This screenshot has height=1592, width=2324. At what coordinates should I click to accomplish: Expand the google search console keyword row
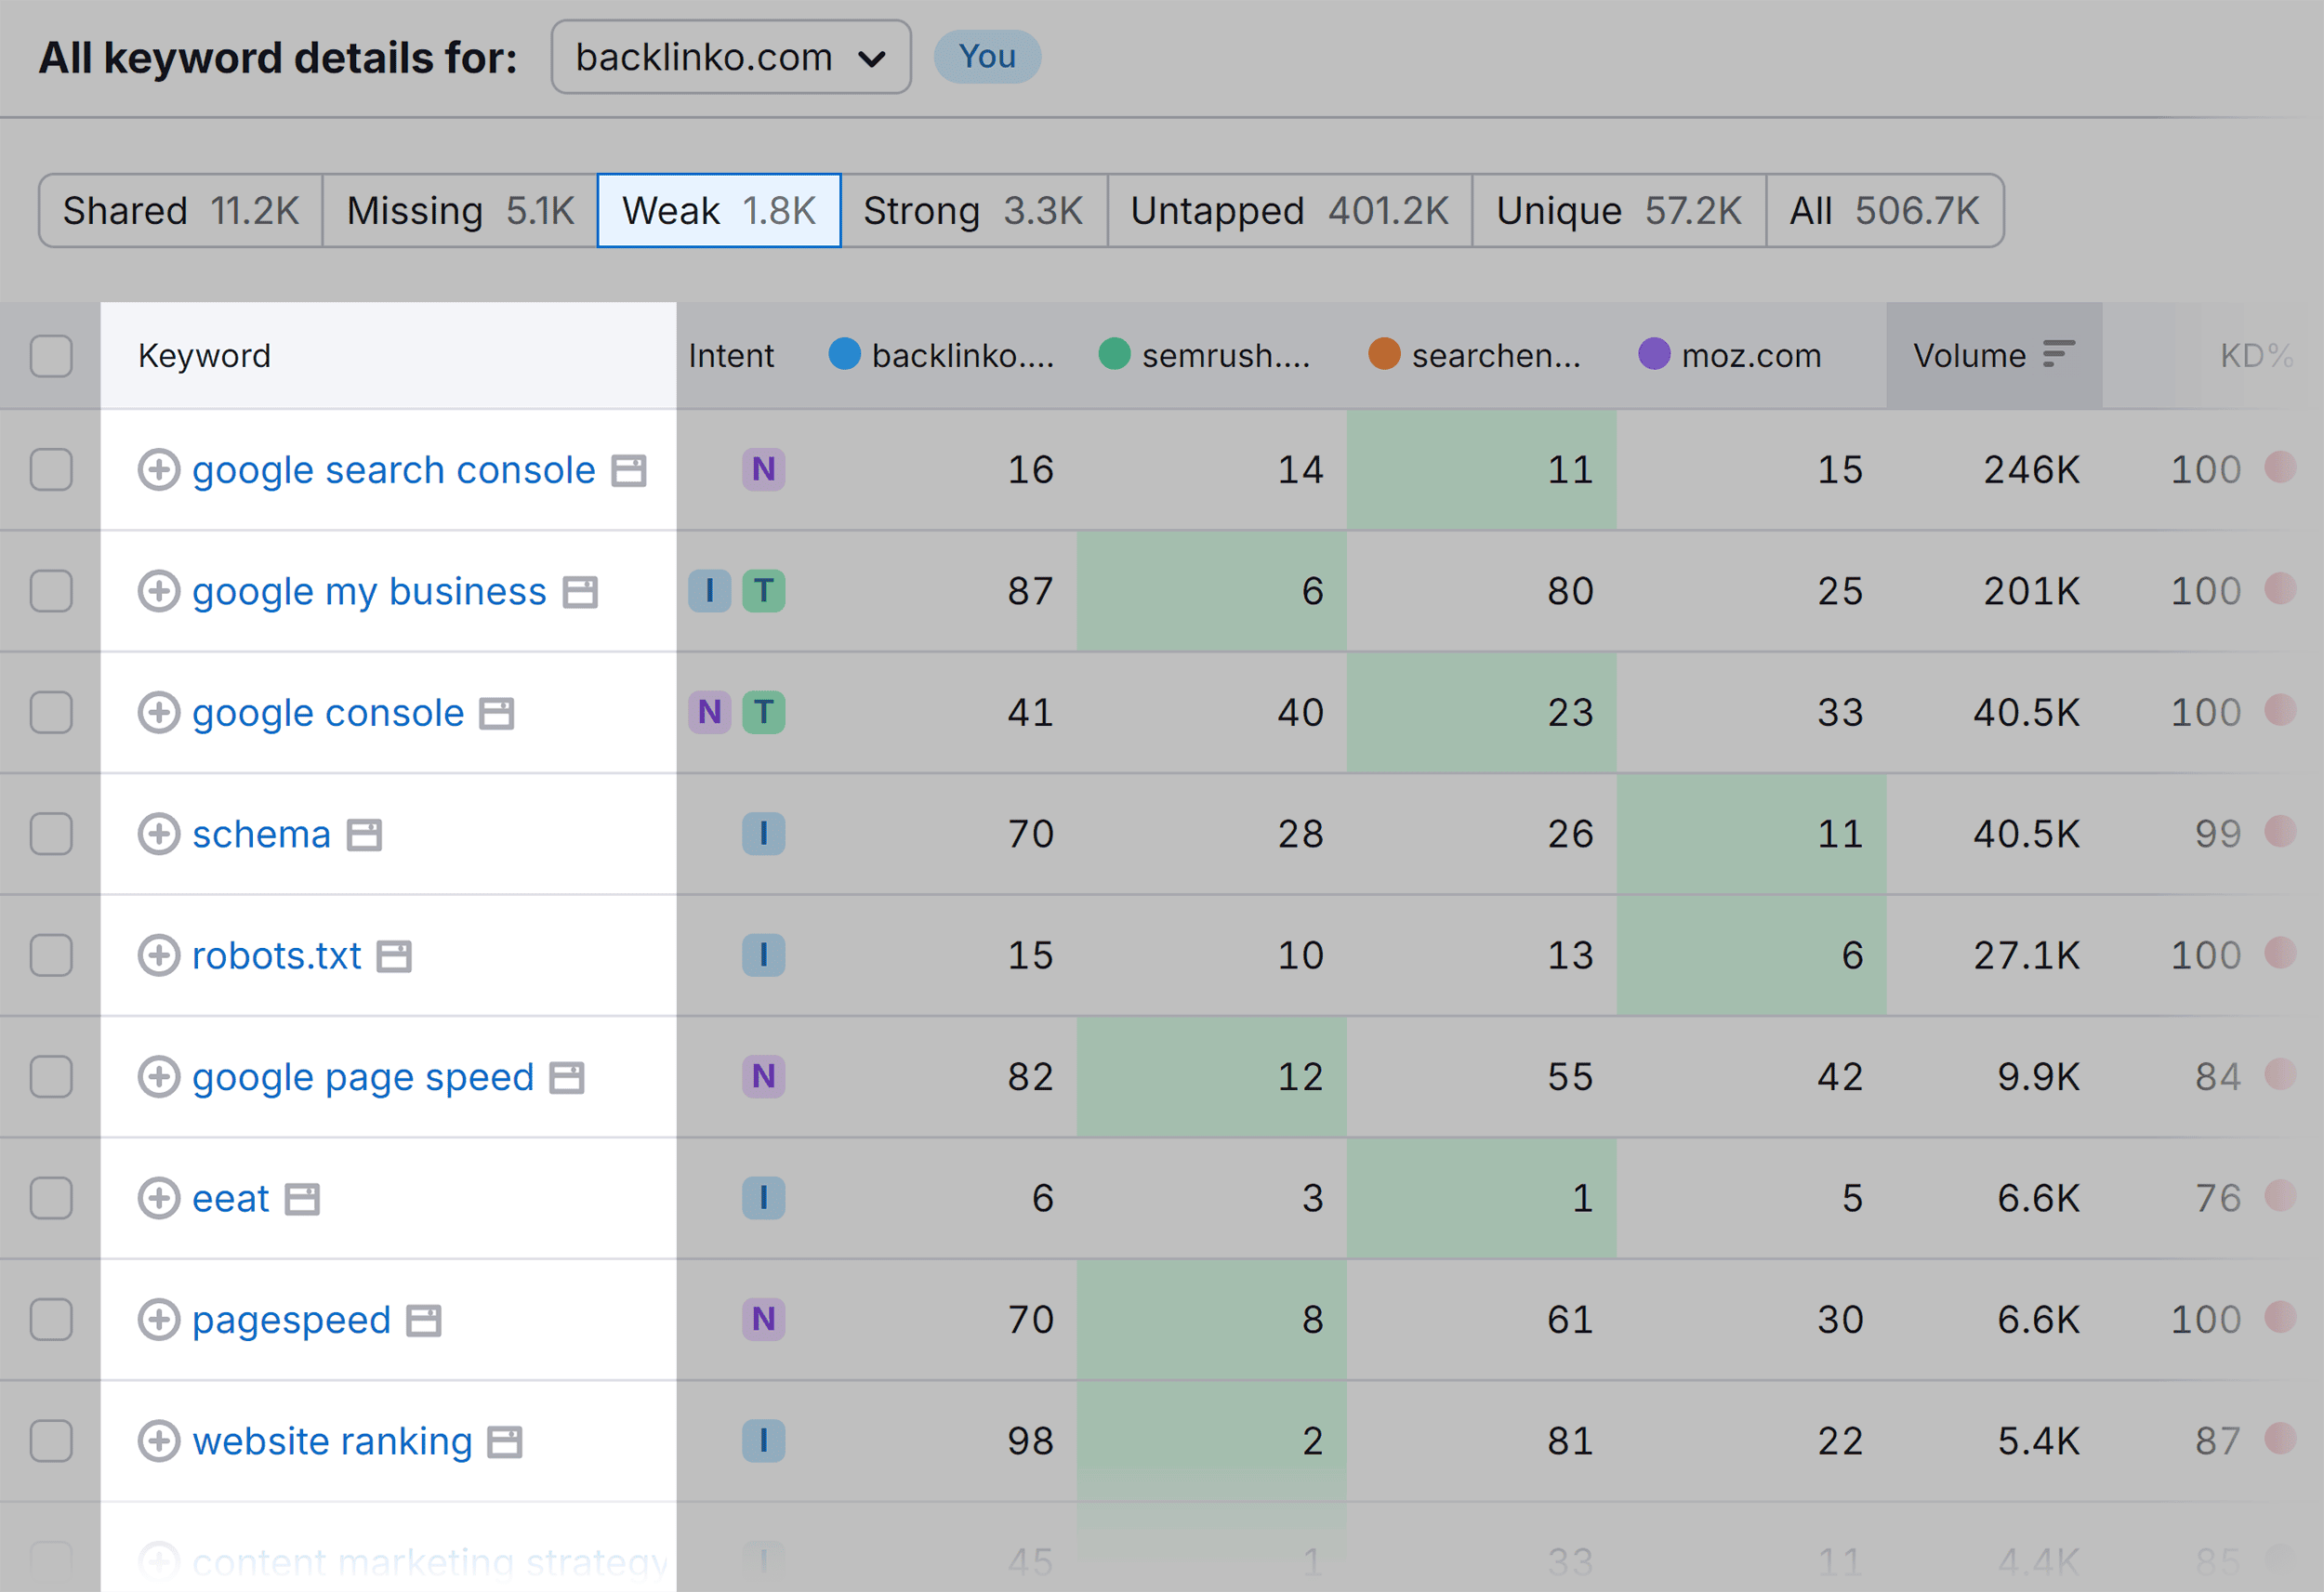(x=159, y=467)
